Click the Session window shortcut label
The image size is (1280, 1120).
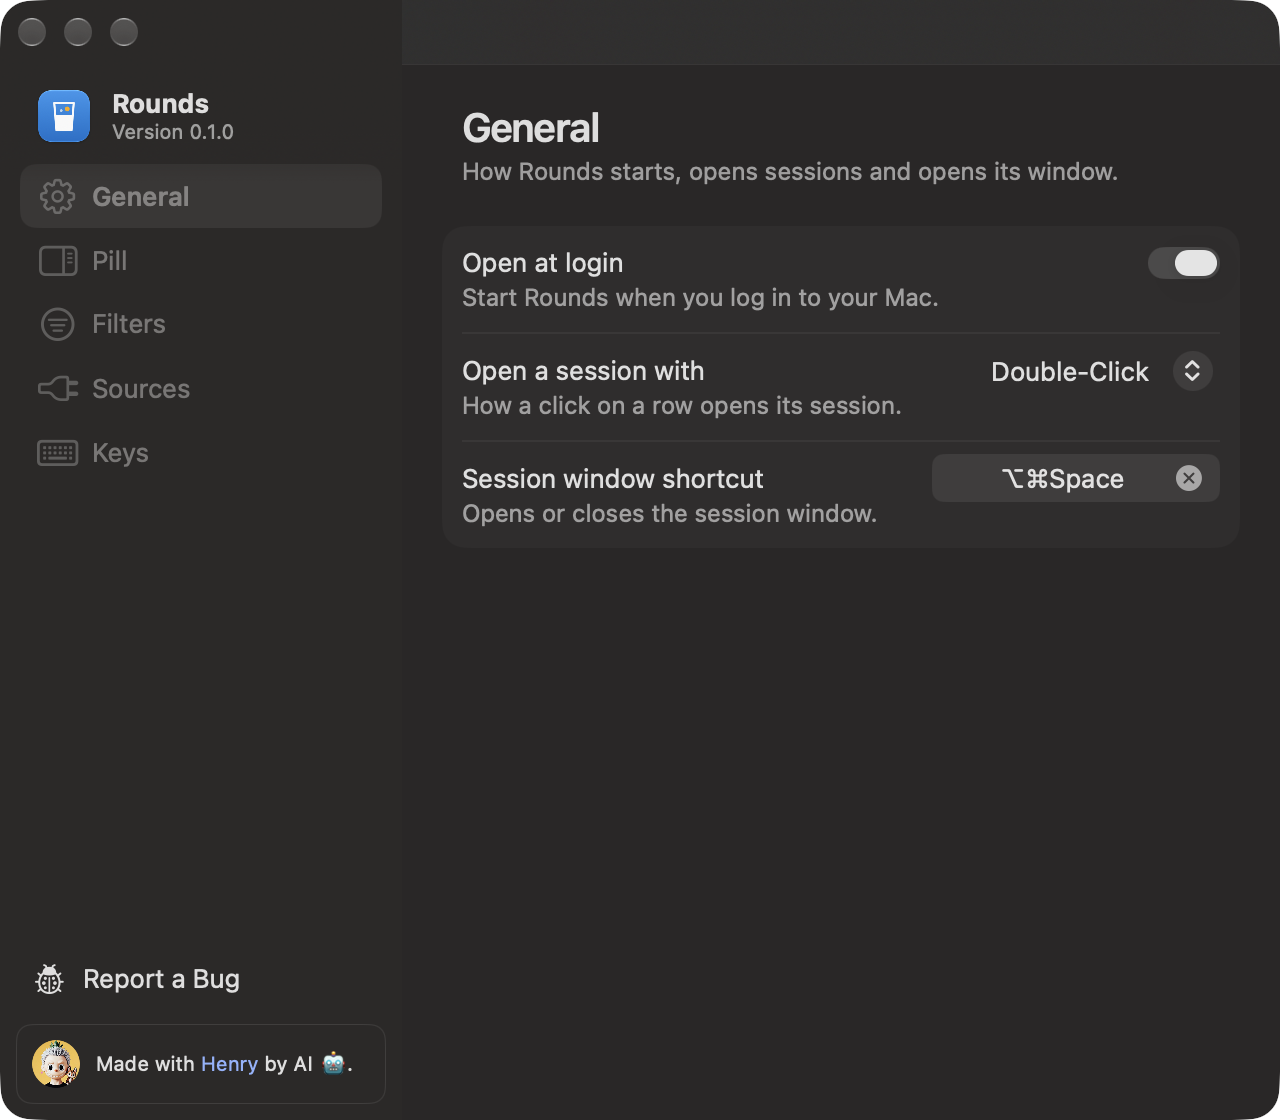[x=613, y=479]
